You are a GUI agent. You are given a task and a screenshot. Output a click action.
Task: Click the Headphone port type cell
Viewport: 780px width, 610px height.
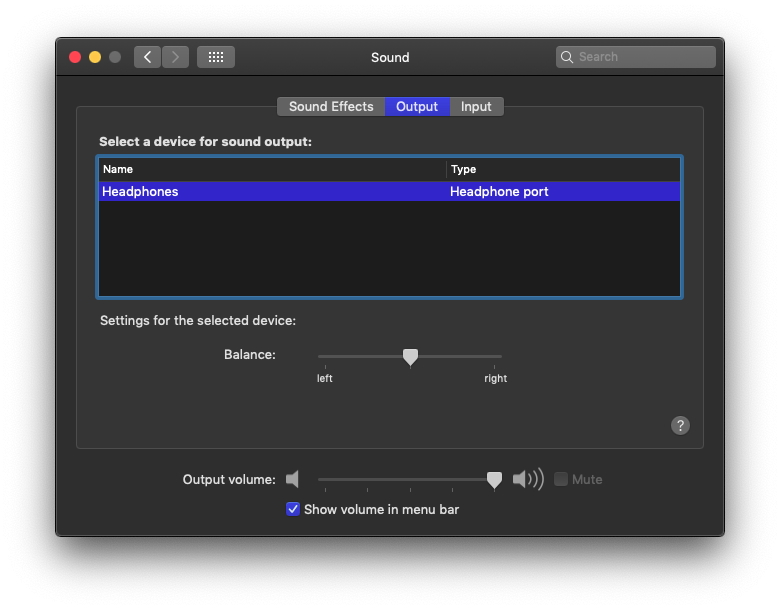(x=499, y=192)
